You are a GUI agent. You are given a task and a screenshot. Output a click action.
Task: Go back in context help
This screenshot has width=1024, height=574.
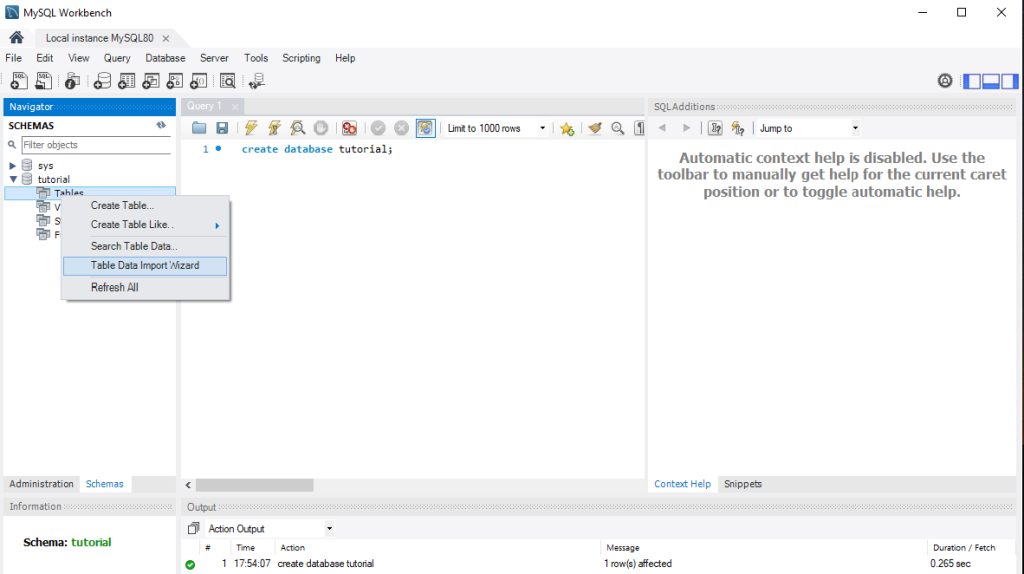point(662,128)
